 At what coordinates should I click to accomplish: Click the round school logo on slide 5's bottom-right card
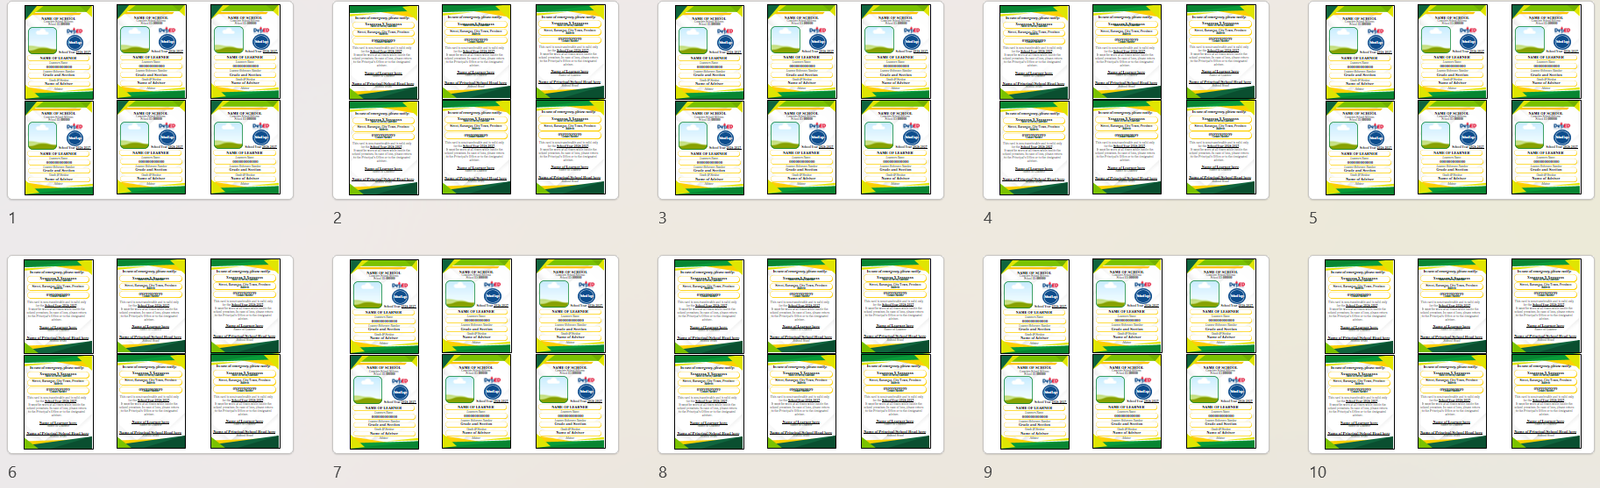[1562, 138]
